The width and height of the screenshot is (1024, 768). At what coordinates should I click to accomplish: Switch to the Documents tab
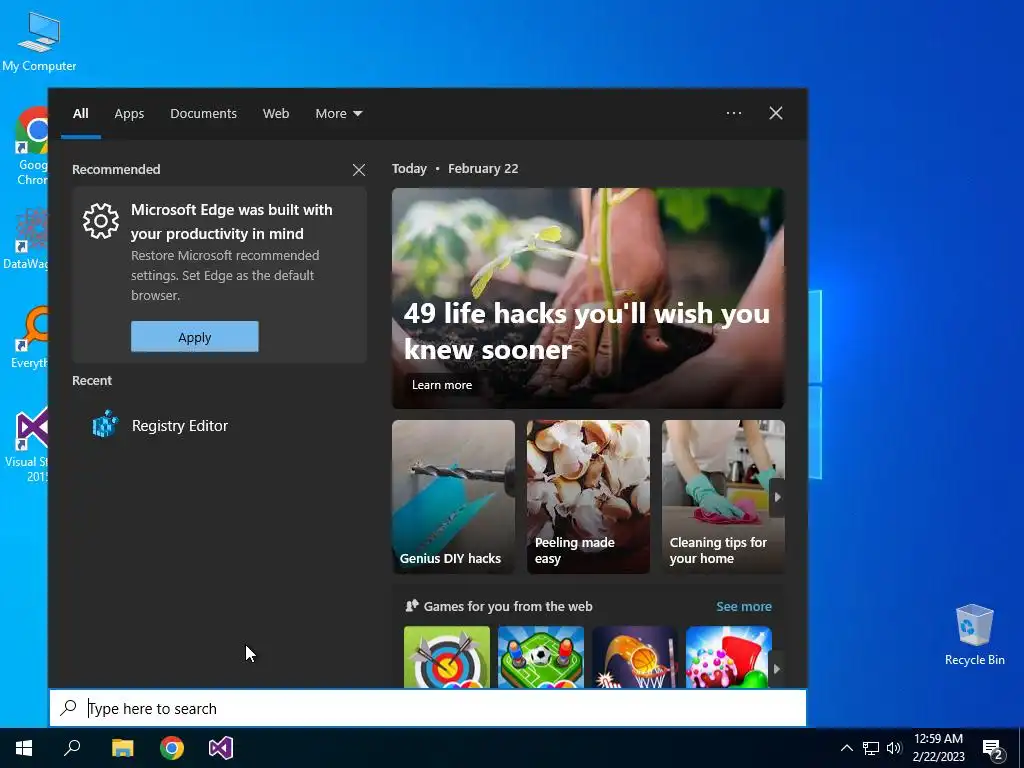(203, 114)
